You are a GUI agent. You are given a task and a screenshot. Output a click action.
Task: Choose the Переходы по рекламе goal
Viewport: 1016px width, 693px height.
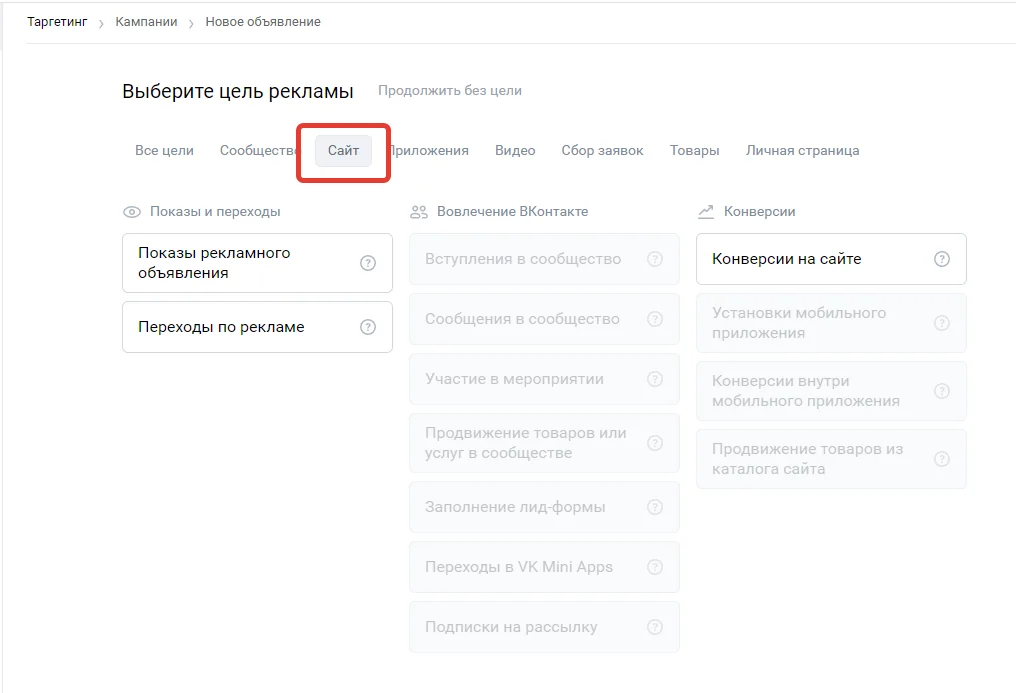257,327
